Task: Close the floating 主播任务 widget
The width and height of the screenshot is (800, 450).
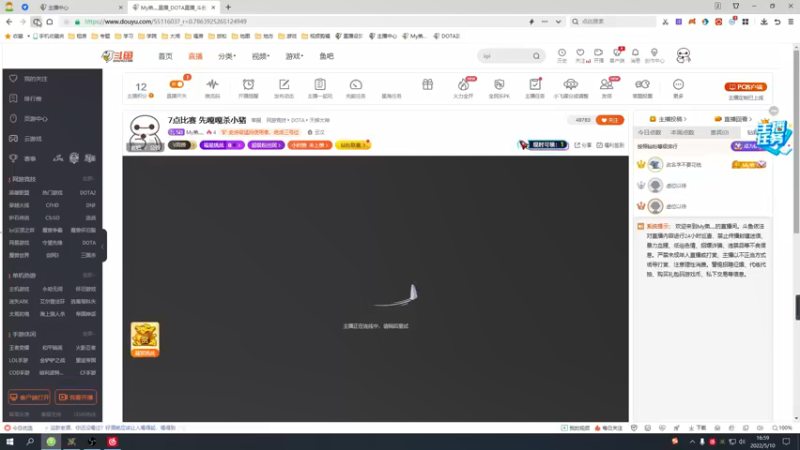Action: click(x=773, y=111)
